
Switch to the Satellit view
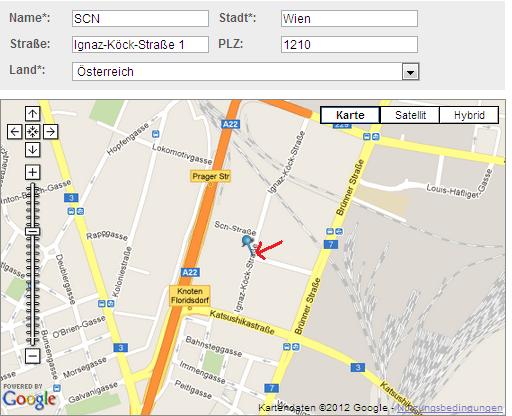click(410, 115)
